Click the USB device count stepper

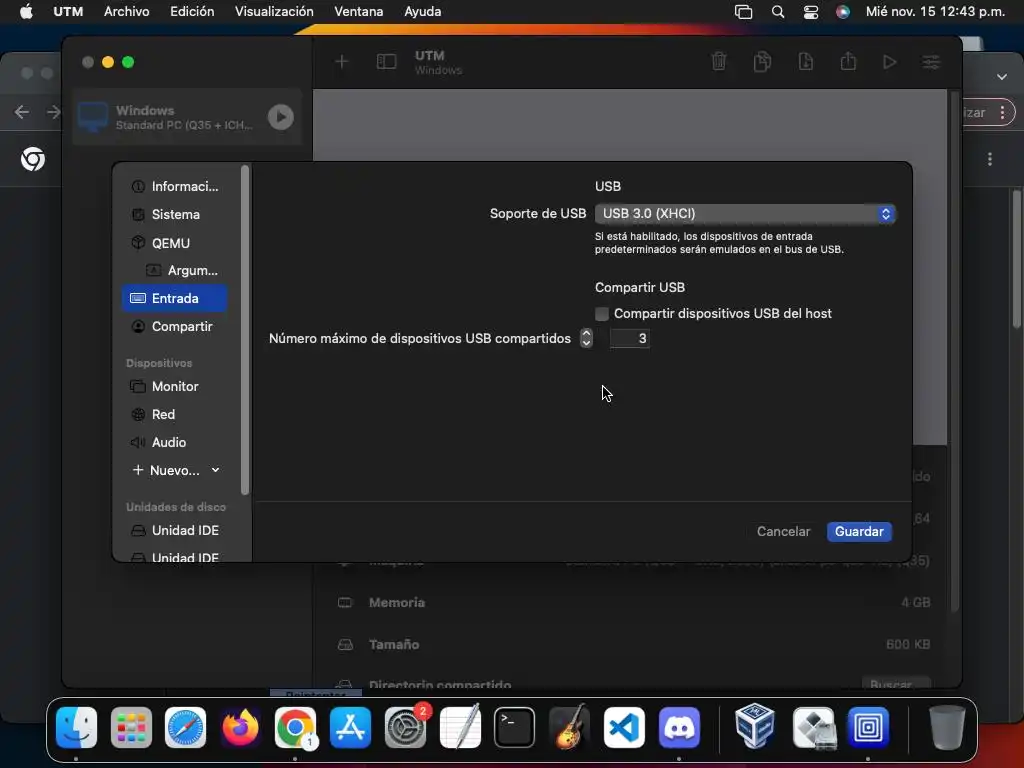[x=586, y=338]
